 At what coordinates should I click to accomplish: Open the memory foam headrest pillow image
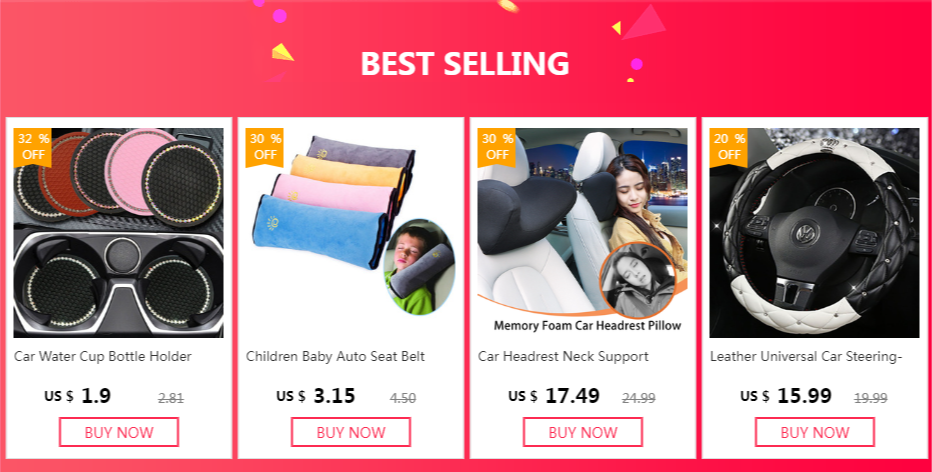click(x=582, y=233)
